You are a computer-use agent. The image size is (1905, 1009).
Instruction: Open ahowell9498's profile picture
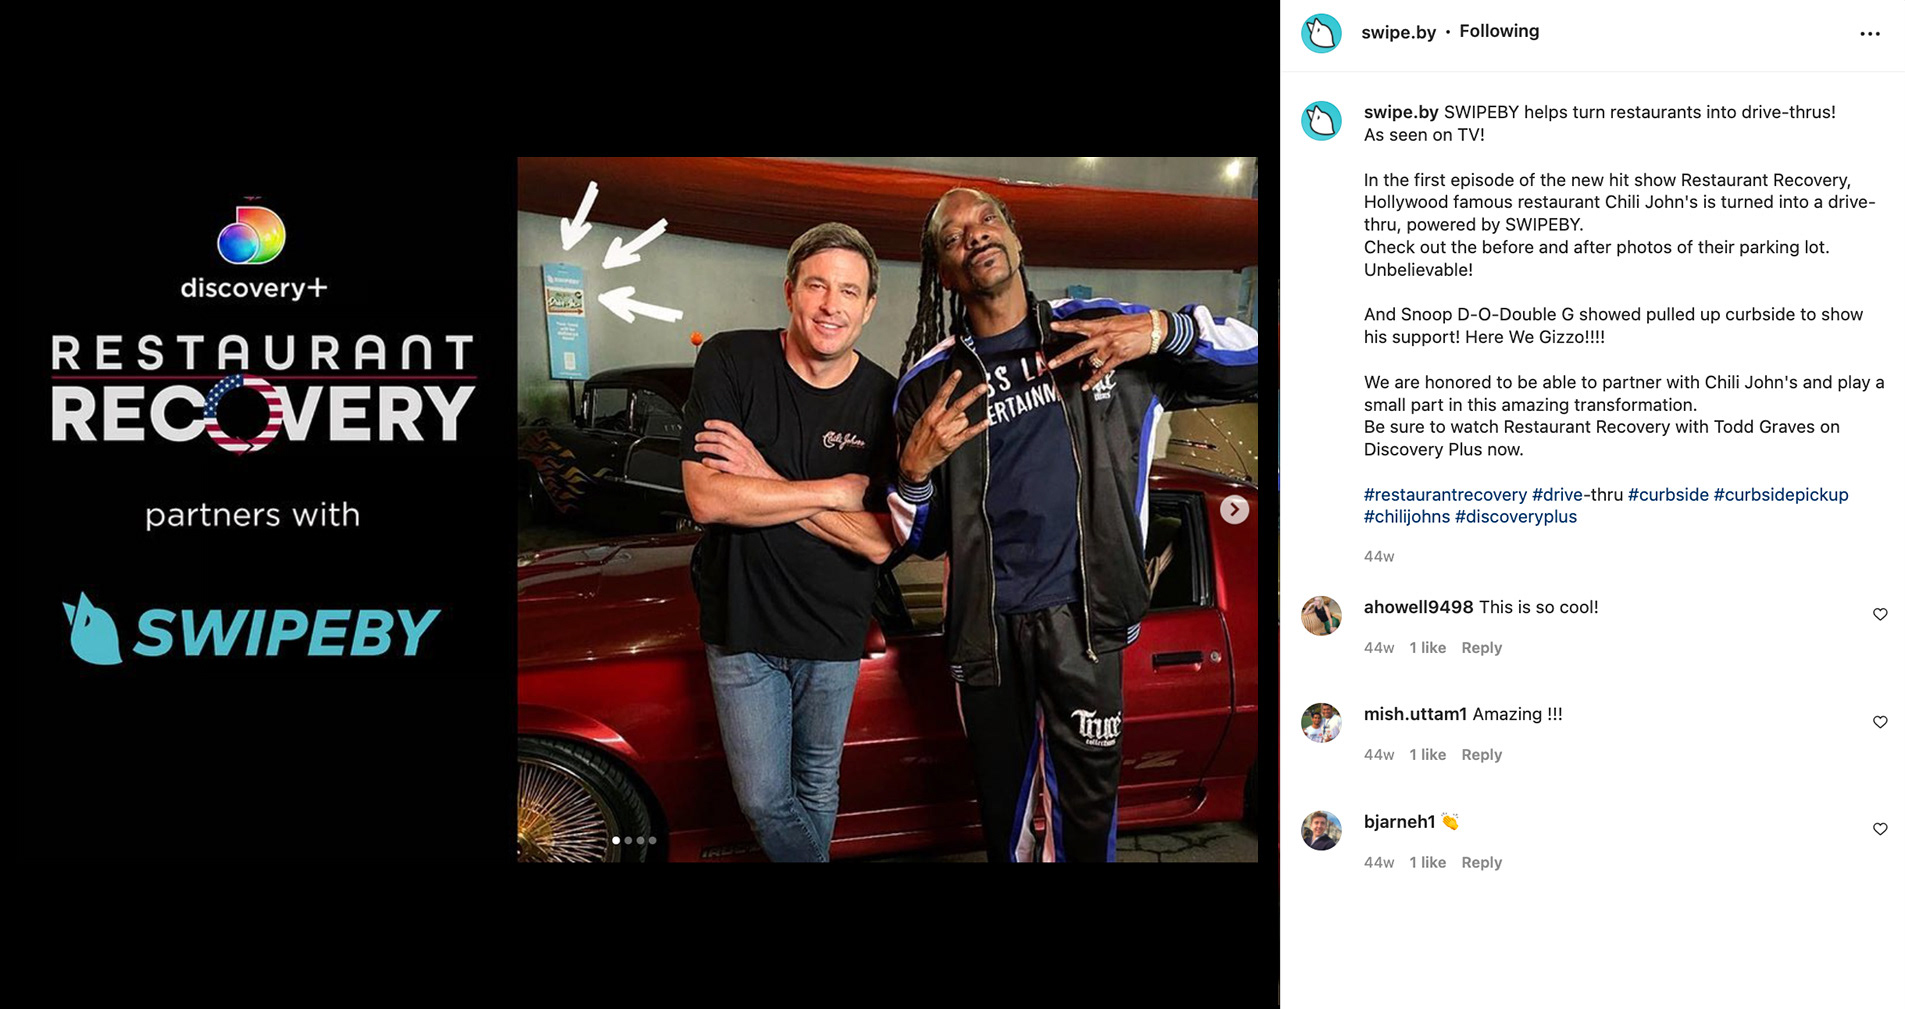click(1321, 616)
